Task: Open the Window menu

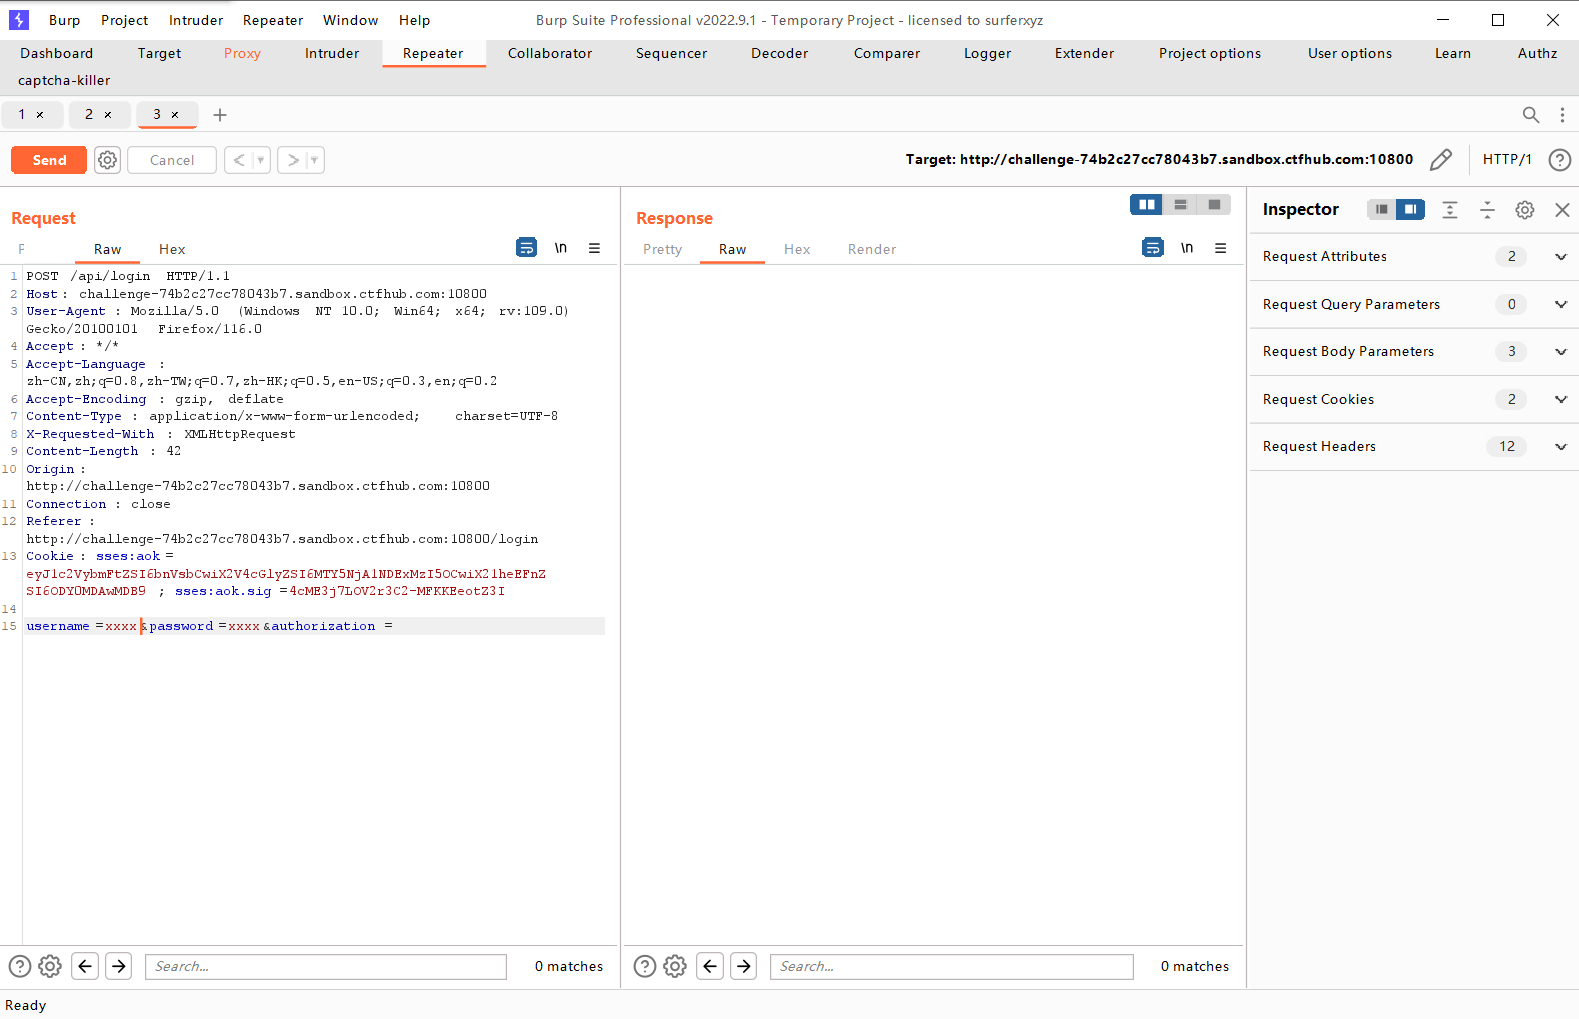Action: tap(351, 20)
